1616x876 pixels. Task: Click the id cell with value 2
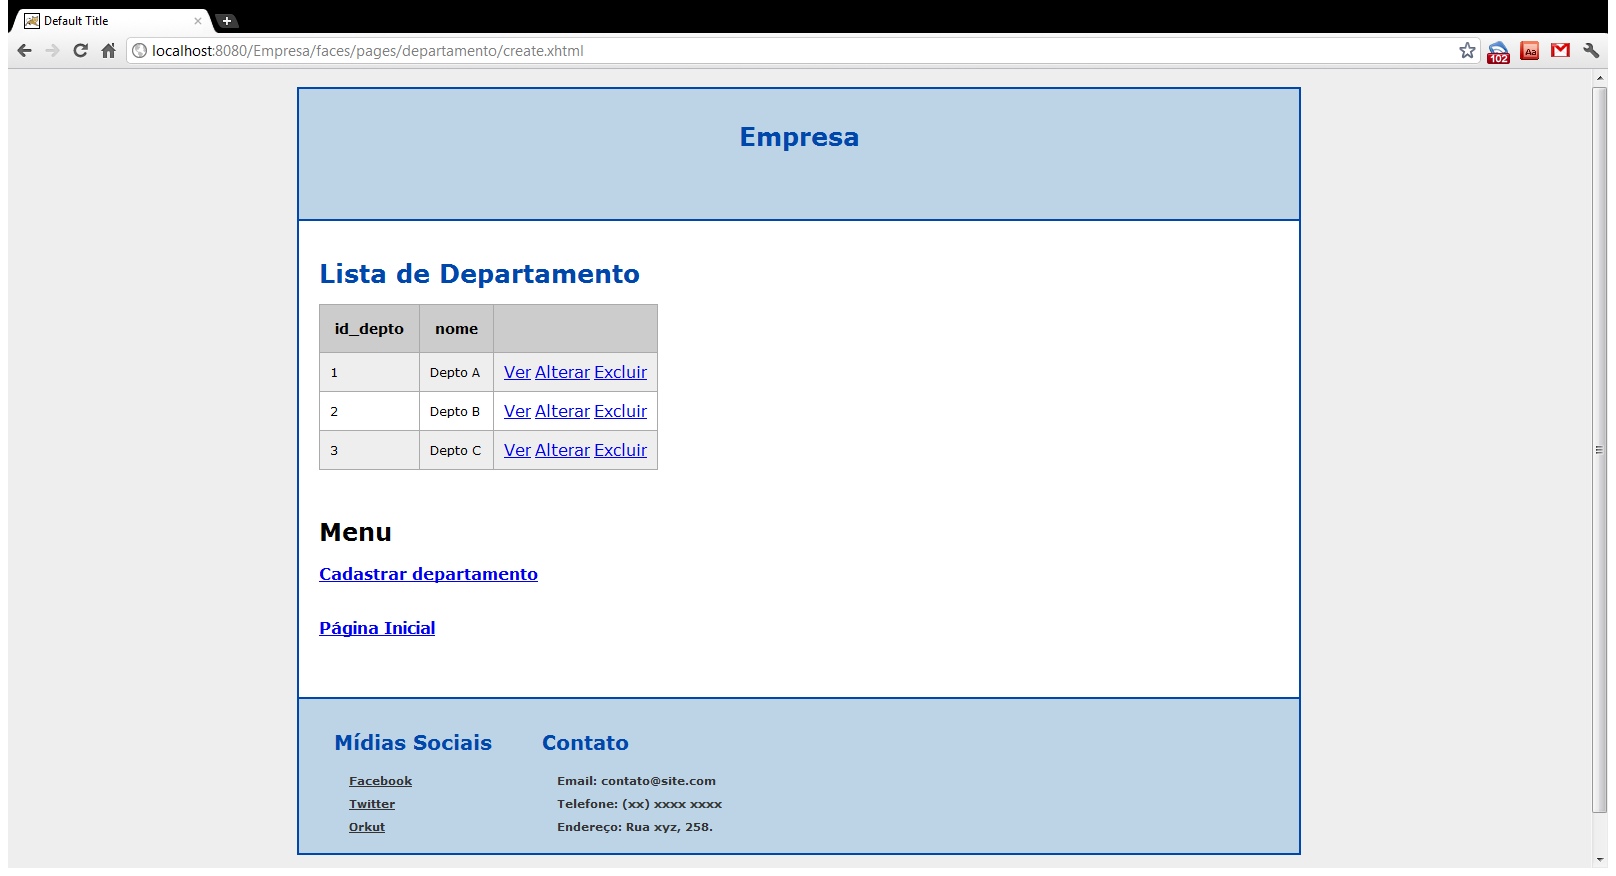(369, 411)
